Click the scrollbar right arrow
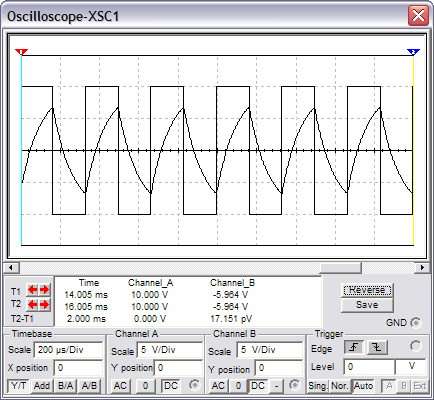Viewport: 434px width, 400px height. point(423,267)
